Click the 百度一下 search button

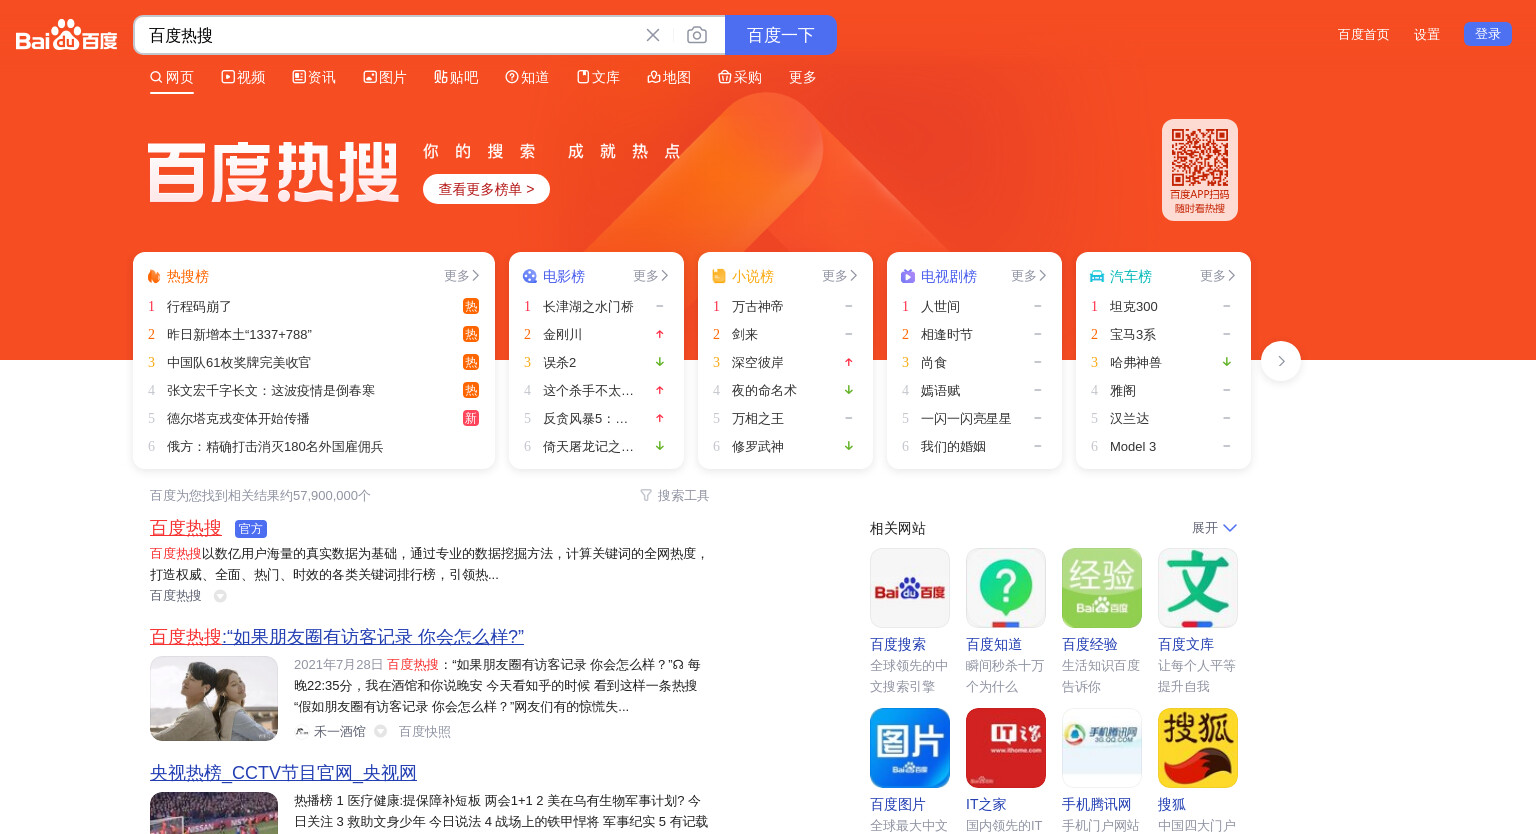point(781,35)
